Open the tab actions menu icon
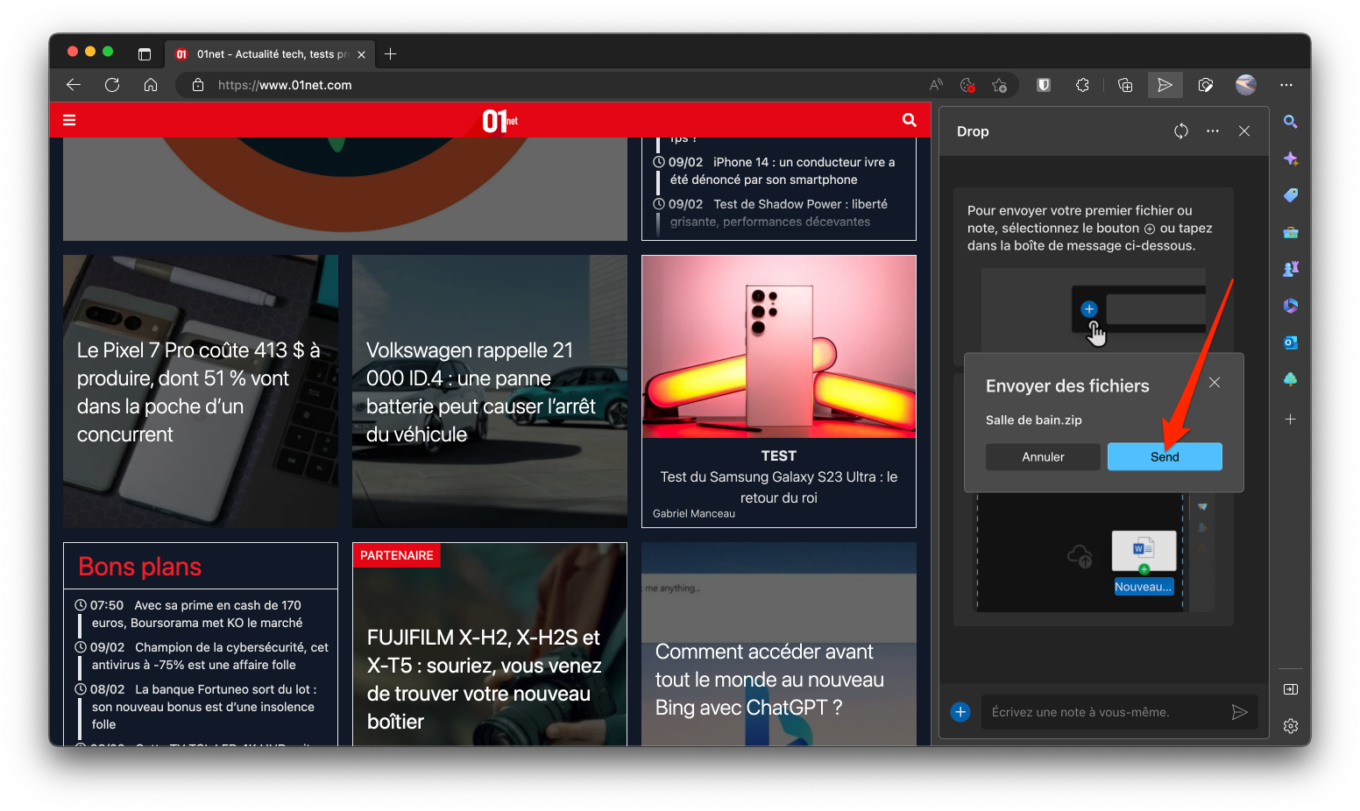1360x811 pixels. pyautogui.click(x=144, y=54)
